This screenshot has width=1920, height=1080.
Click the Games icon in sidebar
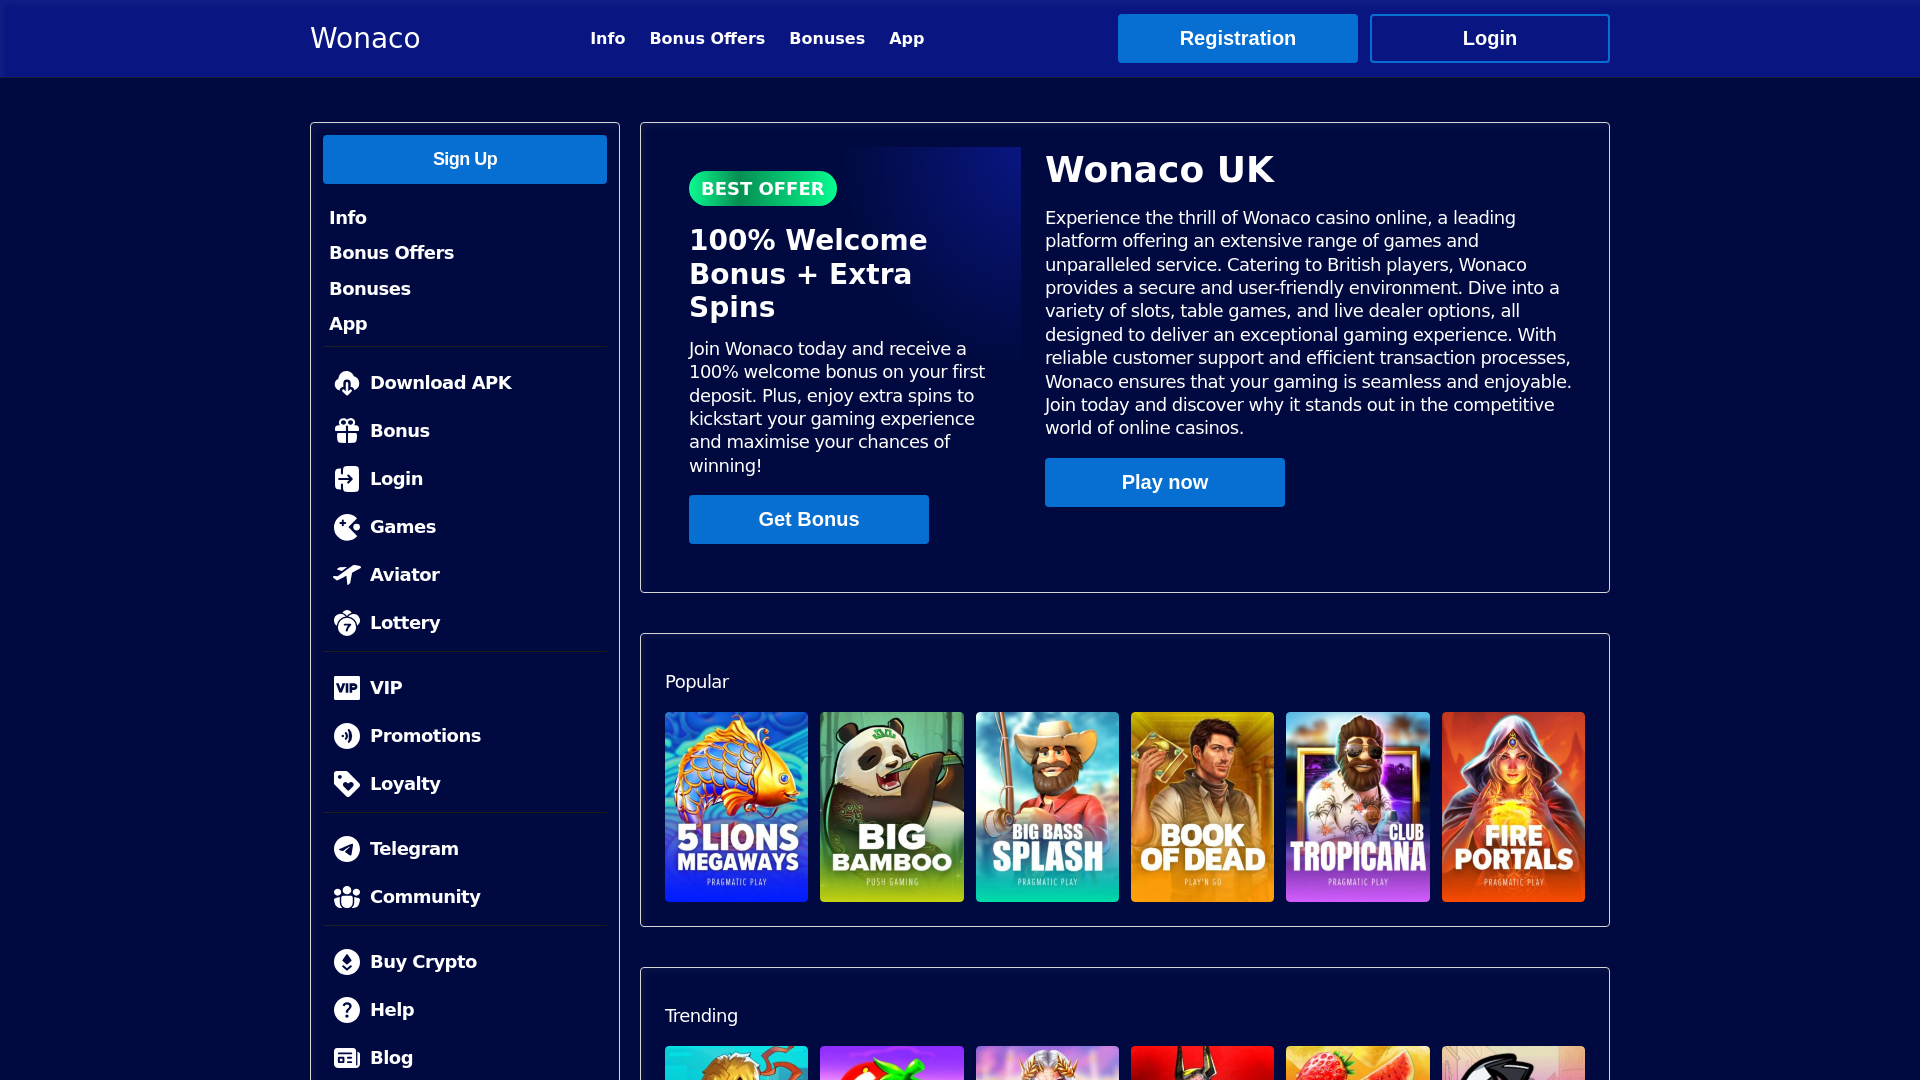(347, 527)
